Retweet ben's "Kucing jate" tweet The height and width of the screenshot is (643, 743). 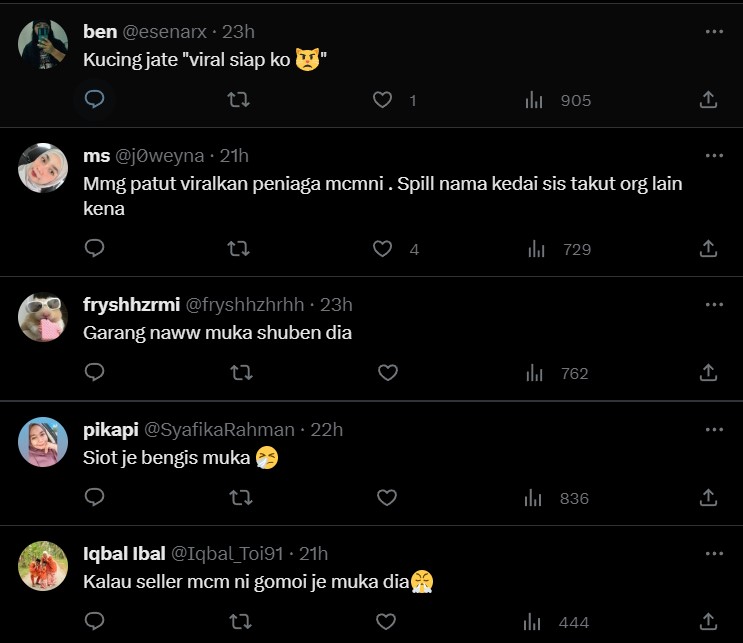[x=239, y=99]
